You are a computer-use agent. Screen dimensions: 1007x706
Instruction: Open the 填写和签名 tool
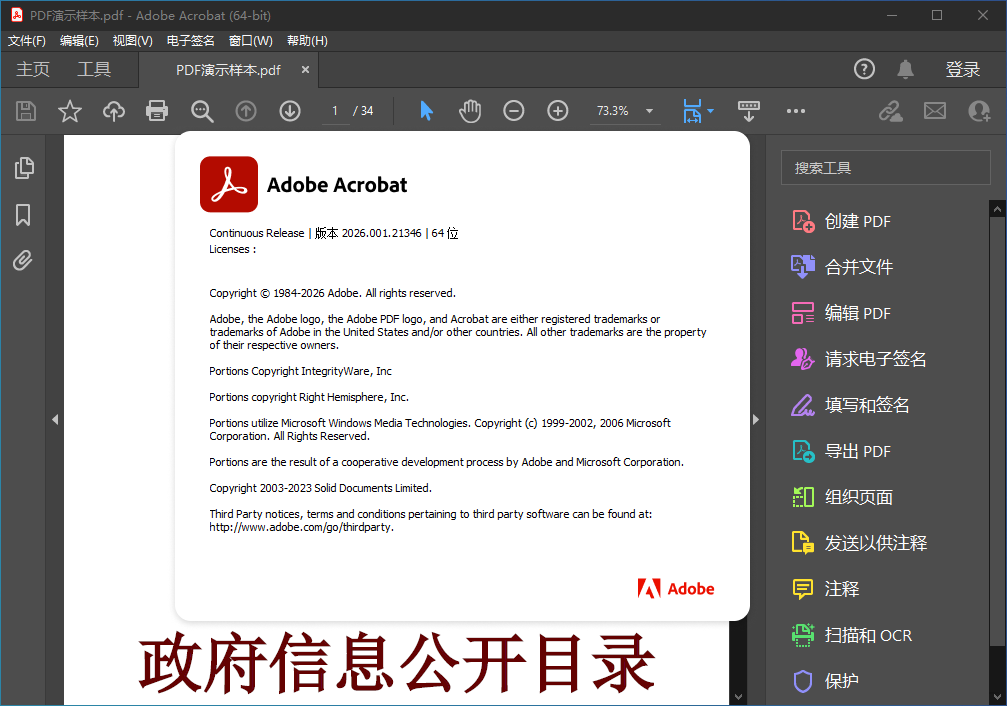850,405
